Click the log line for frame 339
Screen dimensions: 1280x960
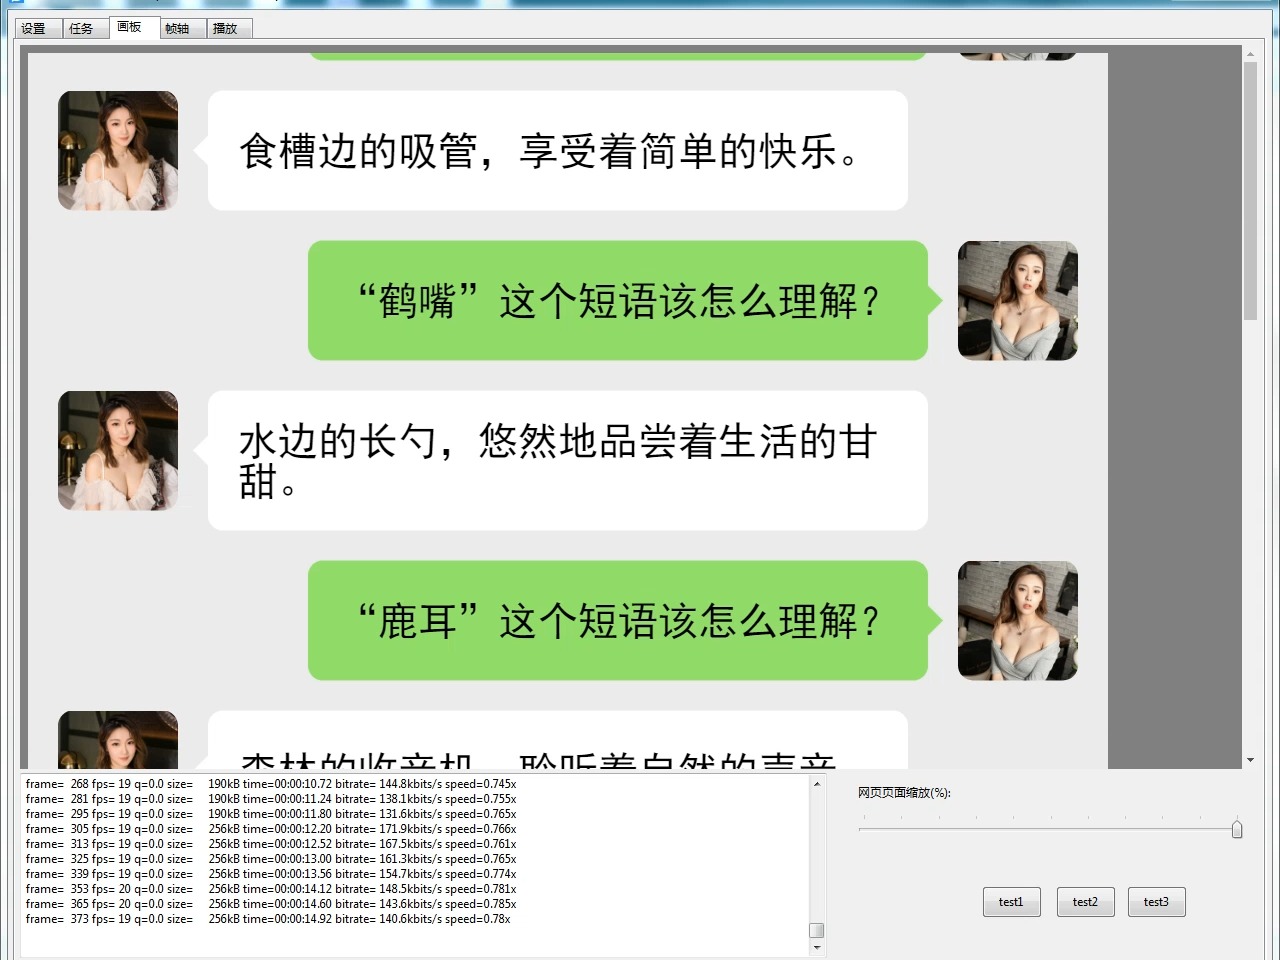click(271, 874)
